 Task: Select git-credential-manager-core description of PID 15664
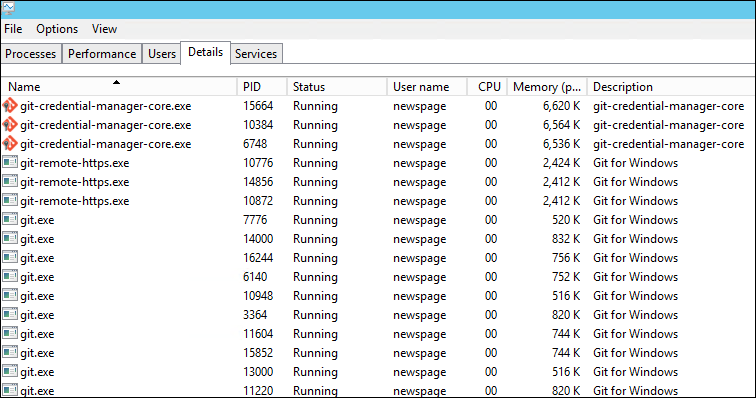click(668, 106)
